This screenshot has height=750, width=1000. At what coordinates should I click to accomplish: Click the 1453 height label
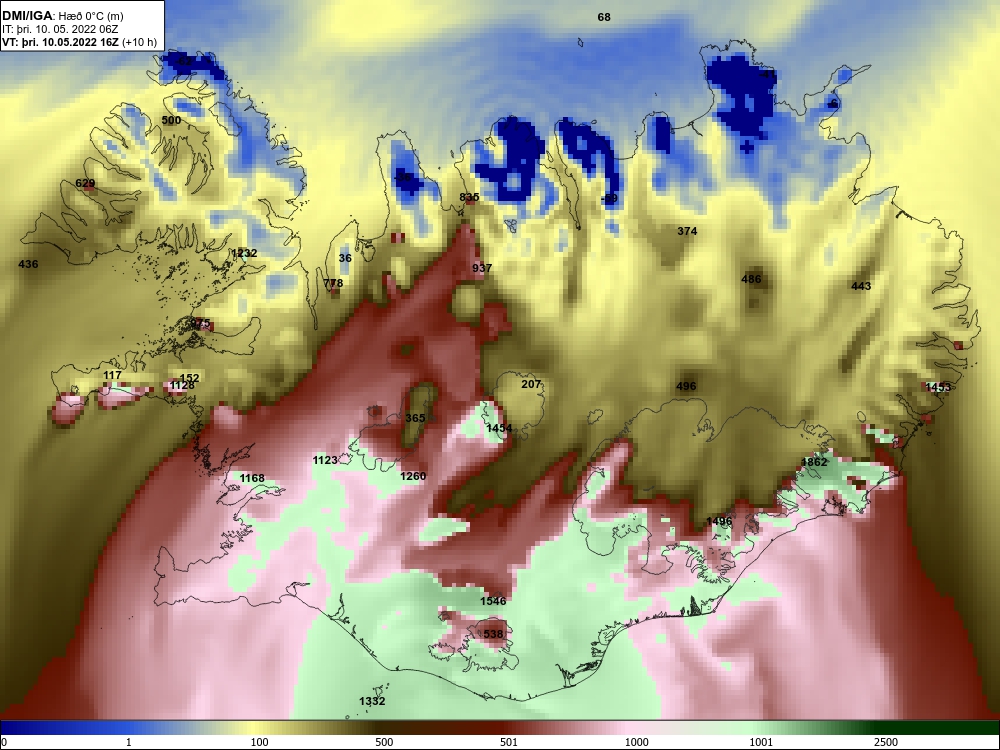click(938, 387)
